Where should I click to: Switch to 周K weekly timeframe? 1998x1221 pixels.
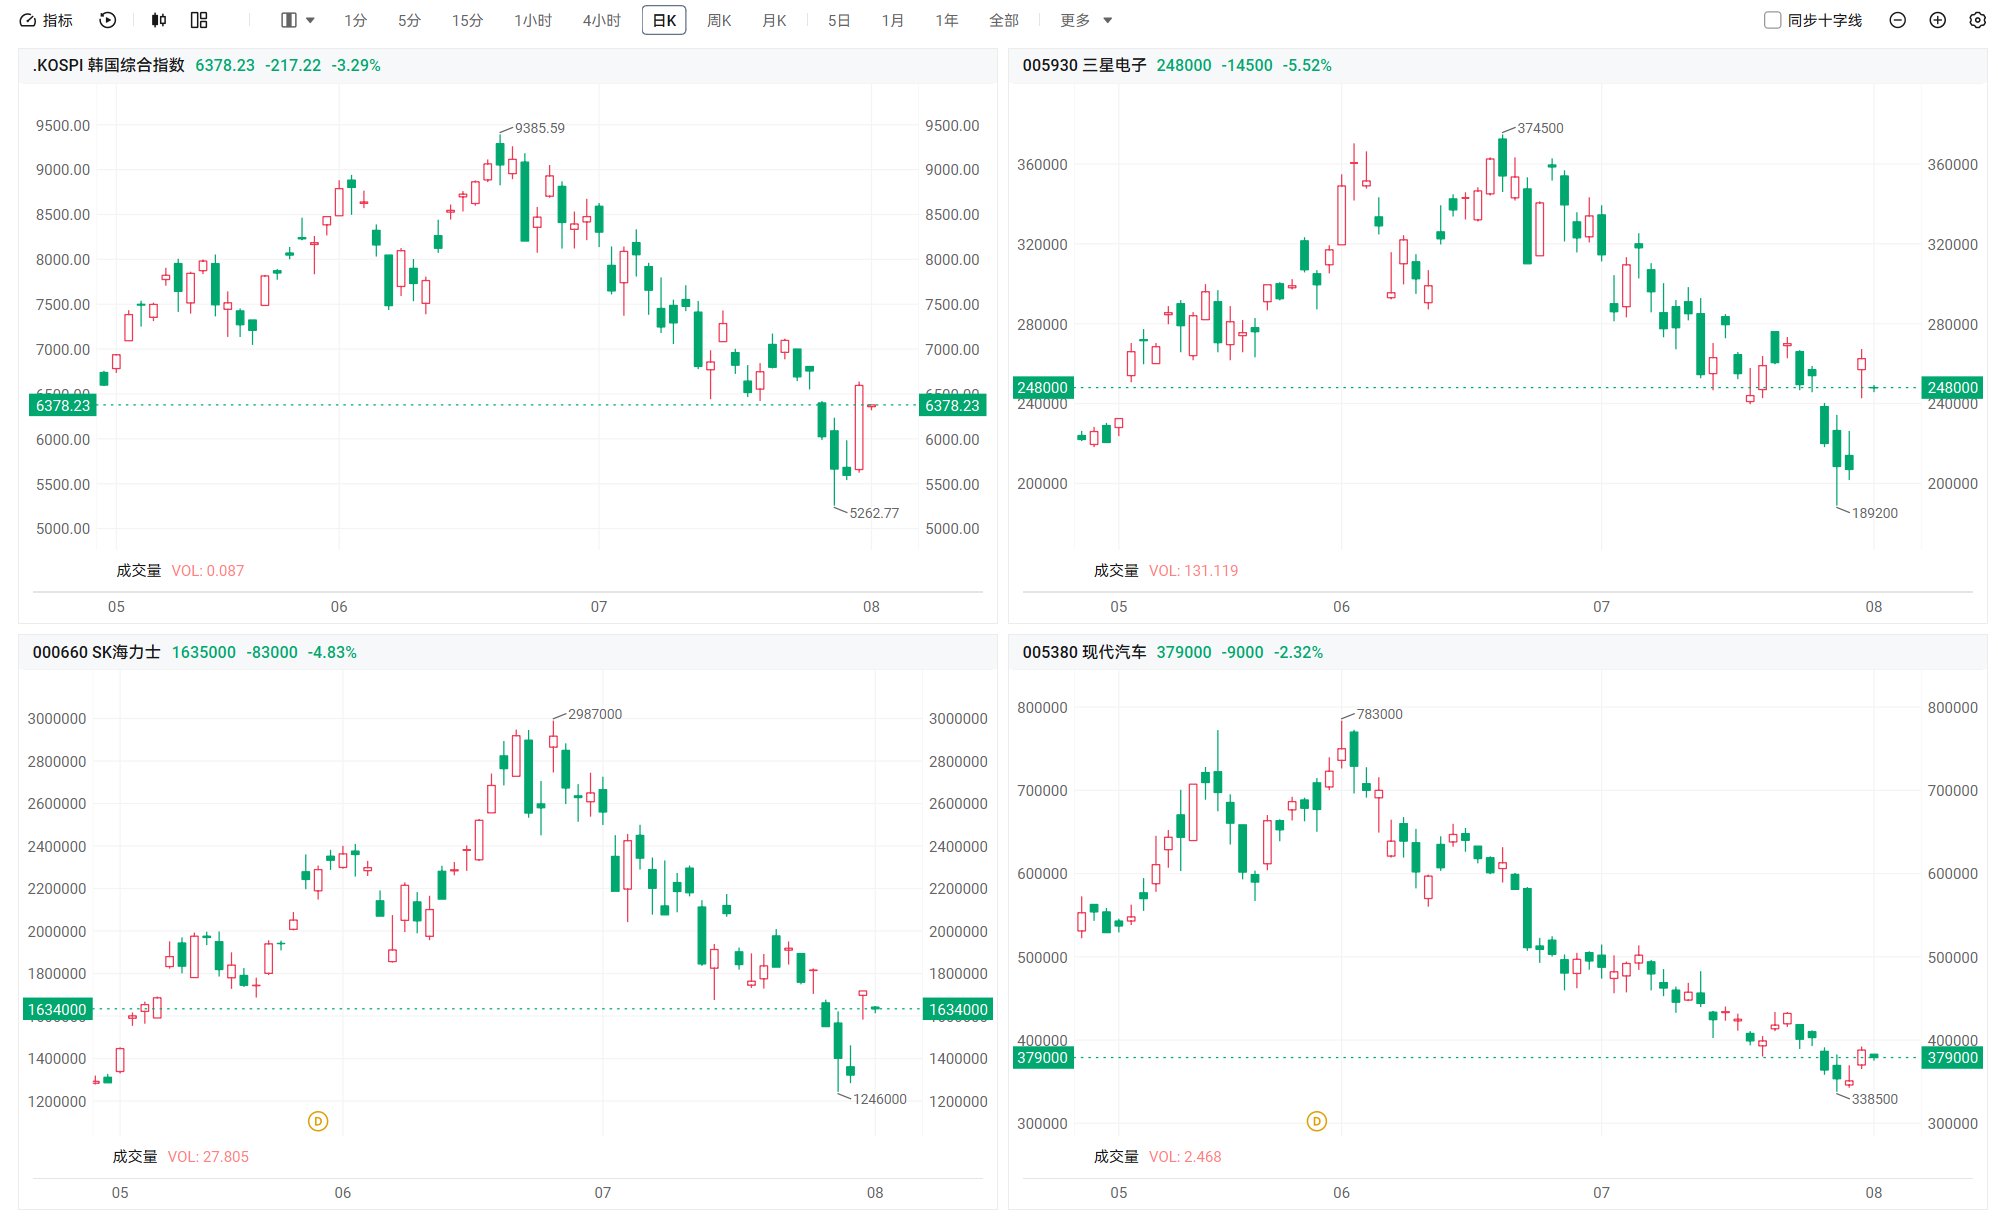tap(719, 20)
